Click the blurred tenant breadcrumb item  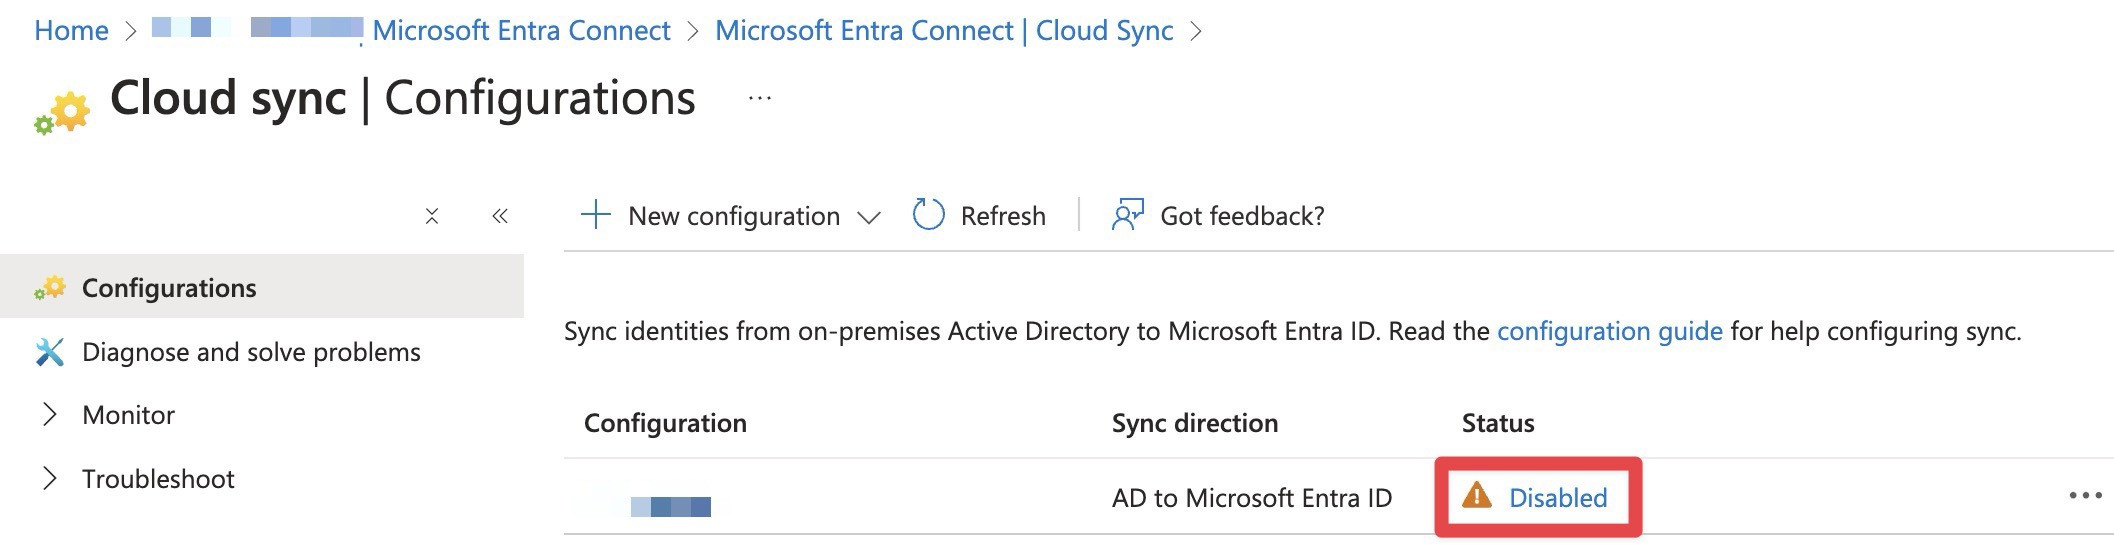coord(257,28)
